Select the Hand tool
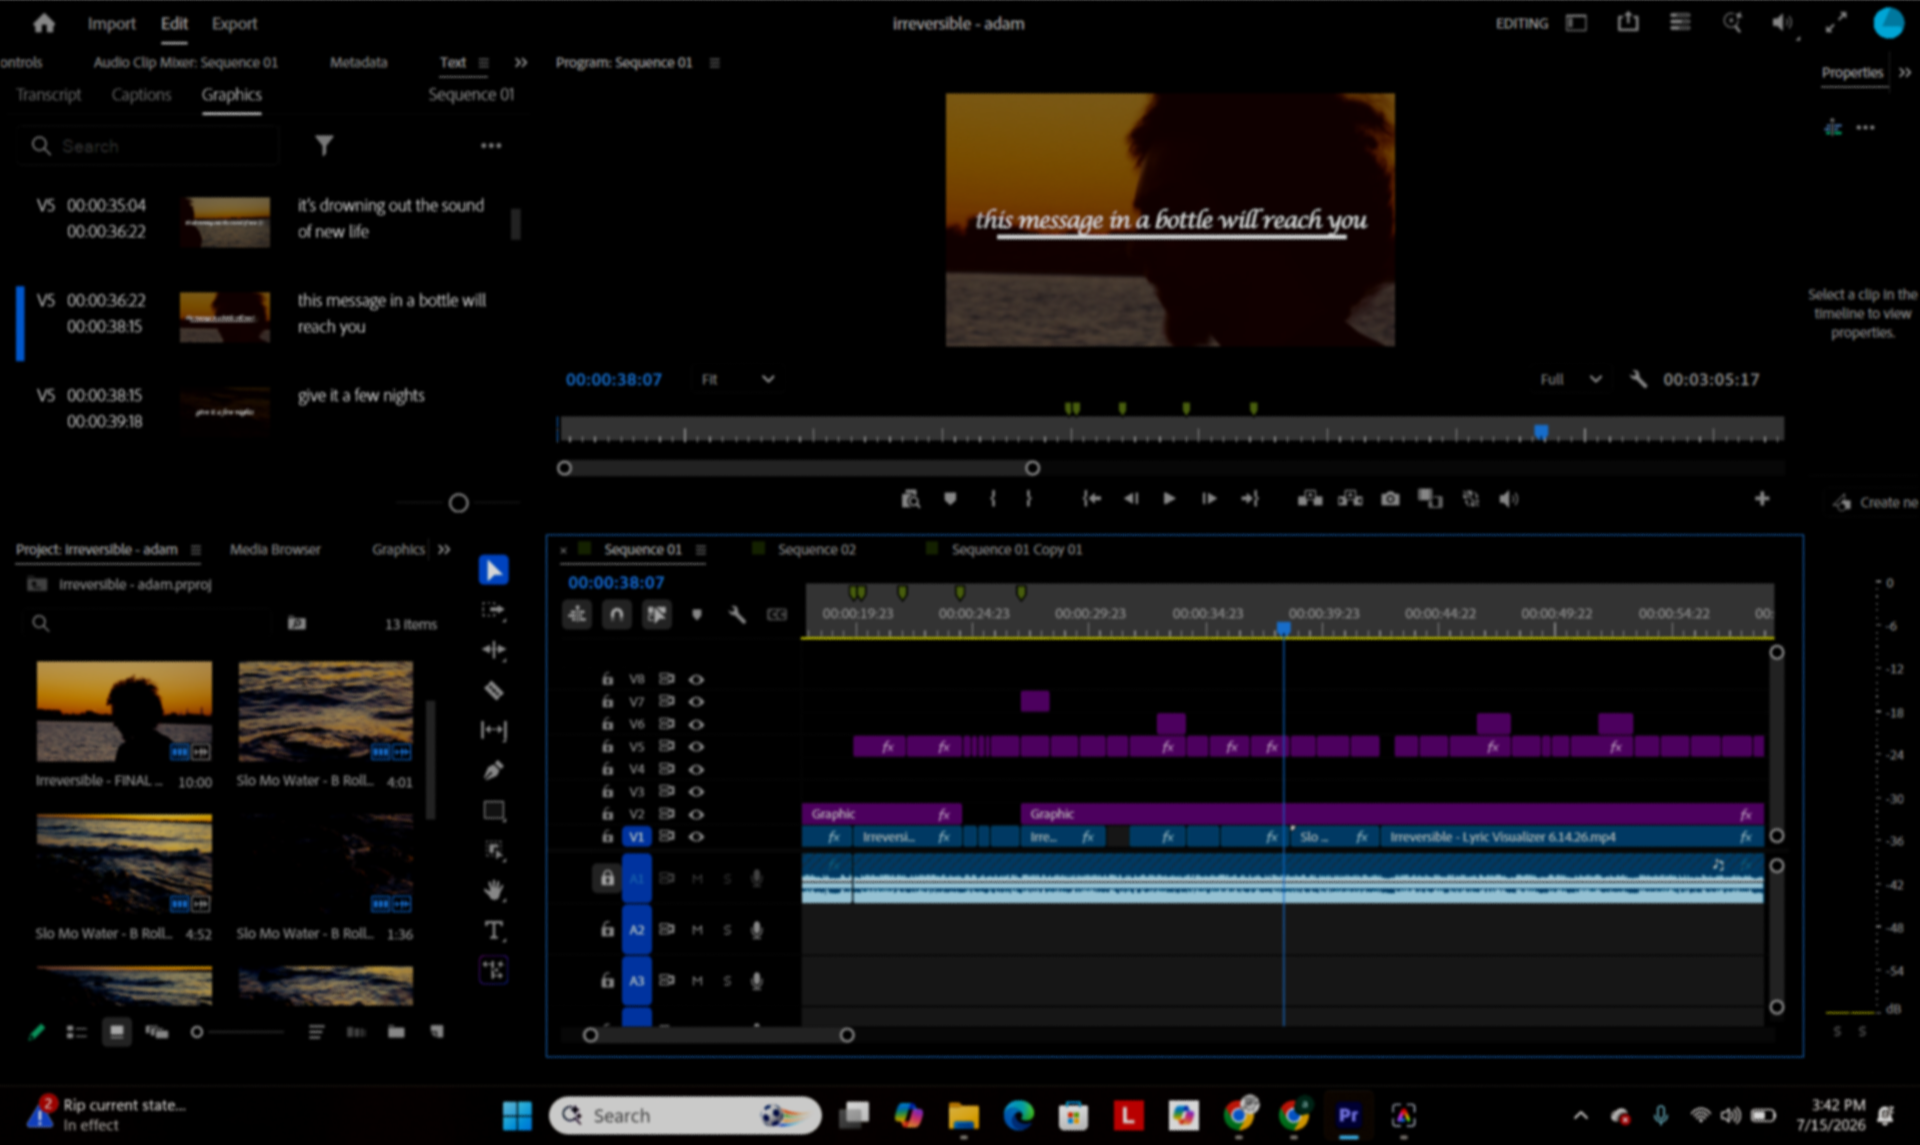Screen dimensions: 1920x1145 [494, 890]
